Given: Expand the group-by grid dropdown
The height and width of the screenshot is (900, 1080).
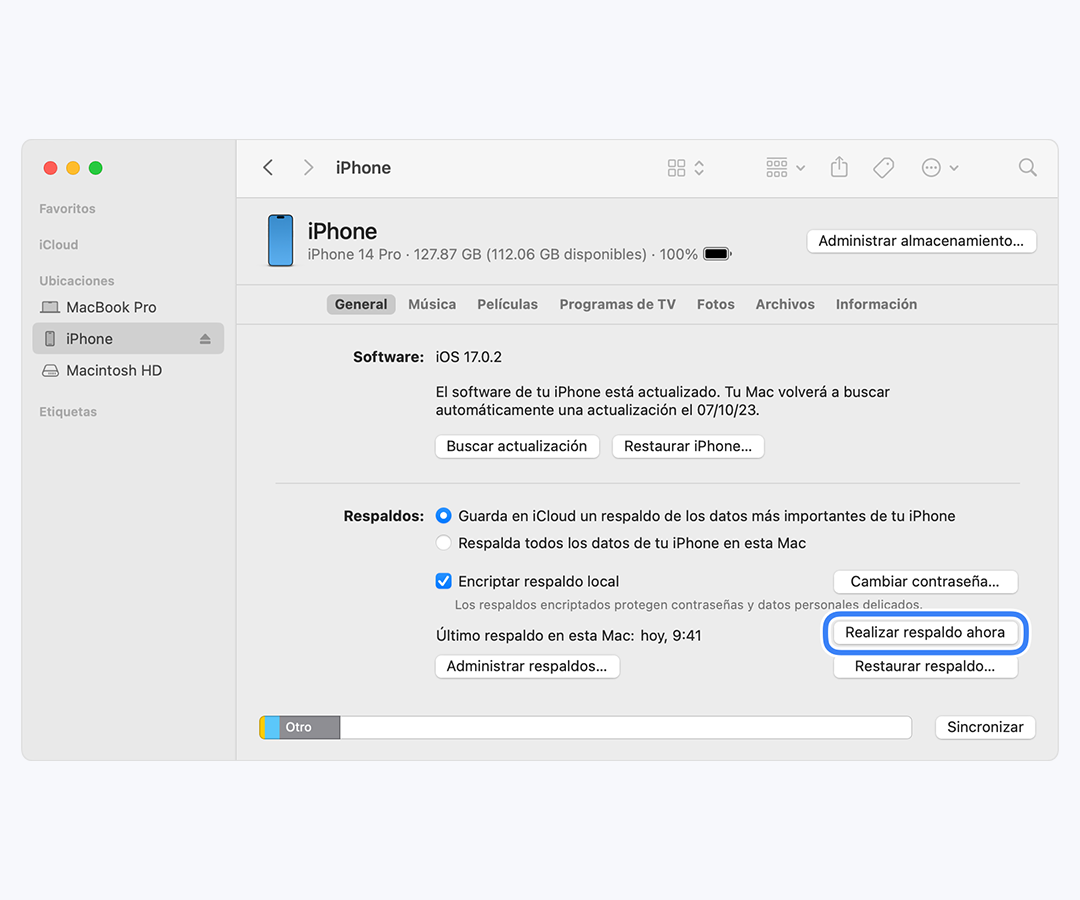Looking at the screenshot, I should pos(785,168).
